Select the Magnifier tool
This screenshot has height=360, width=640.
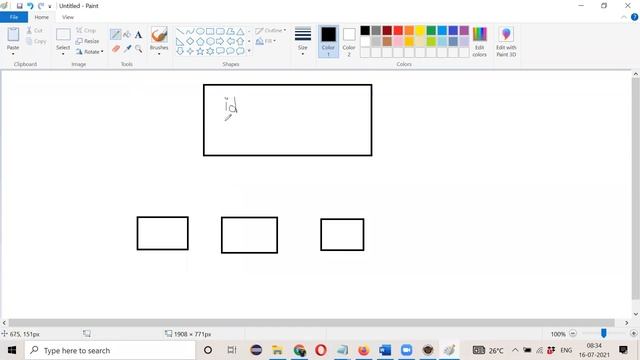tap(139, 49)
